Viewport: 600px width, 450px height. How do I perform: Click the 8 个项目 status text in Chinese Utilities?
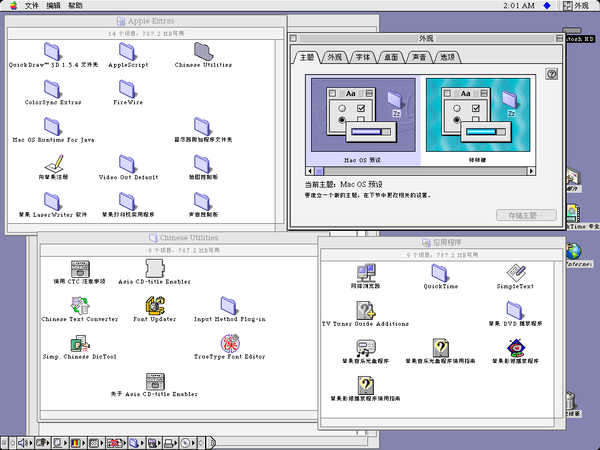coord(184,250)
